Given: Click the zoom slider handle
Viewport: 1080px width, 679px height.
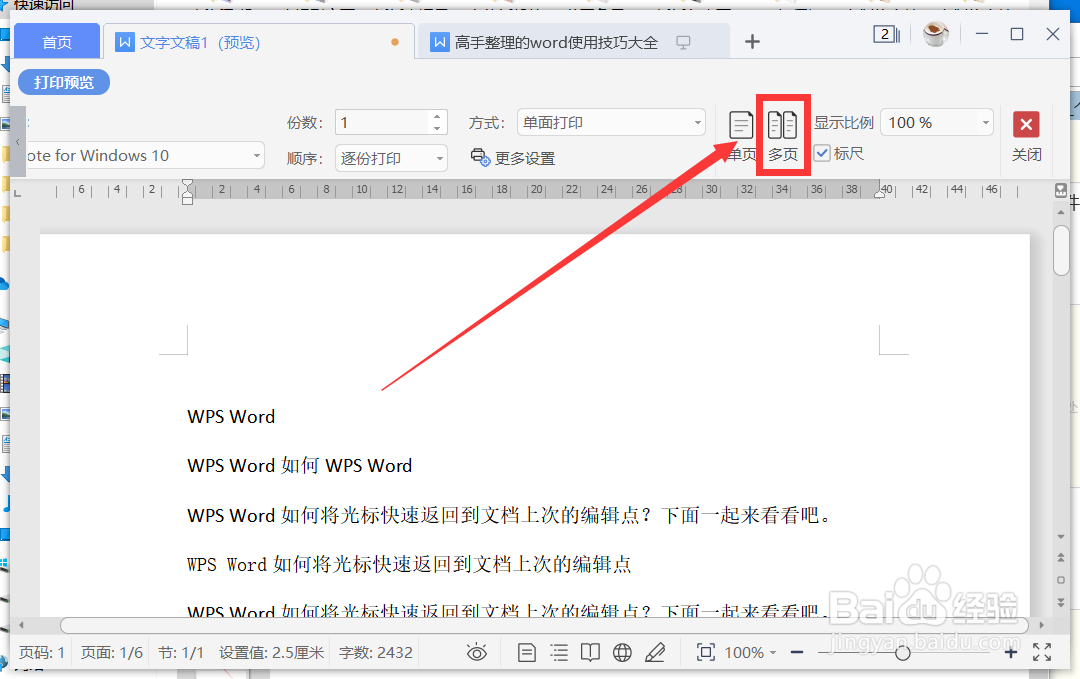Looking at the screenshot, I should 903,652.
